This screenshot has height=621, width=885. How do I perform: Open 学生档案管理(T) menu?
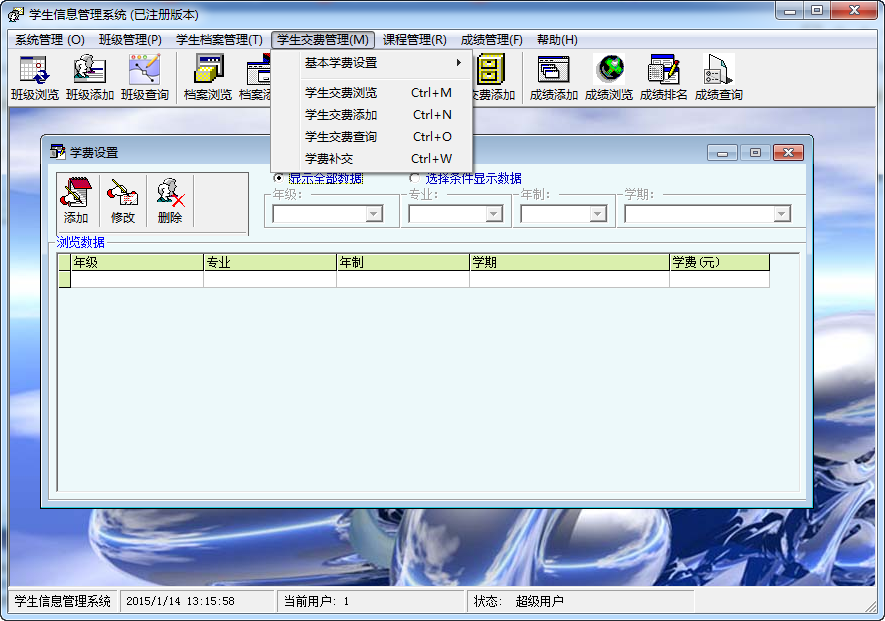click(219, 40)
